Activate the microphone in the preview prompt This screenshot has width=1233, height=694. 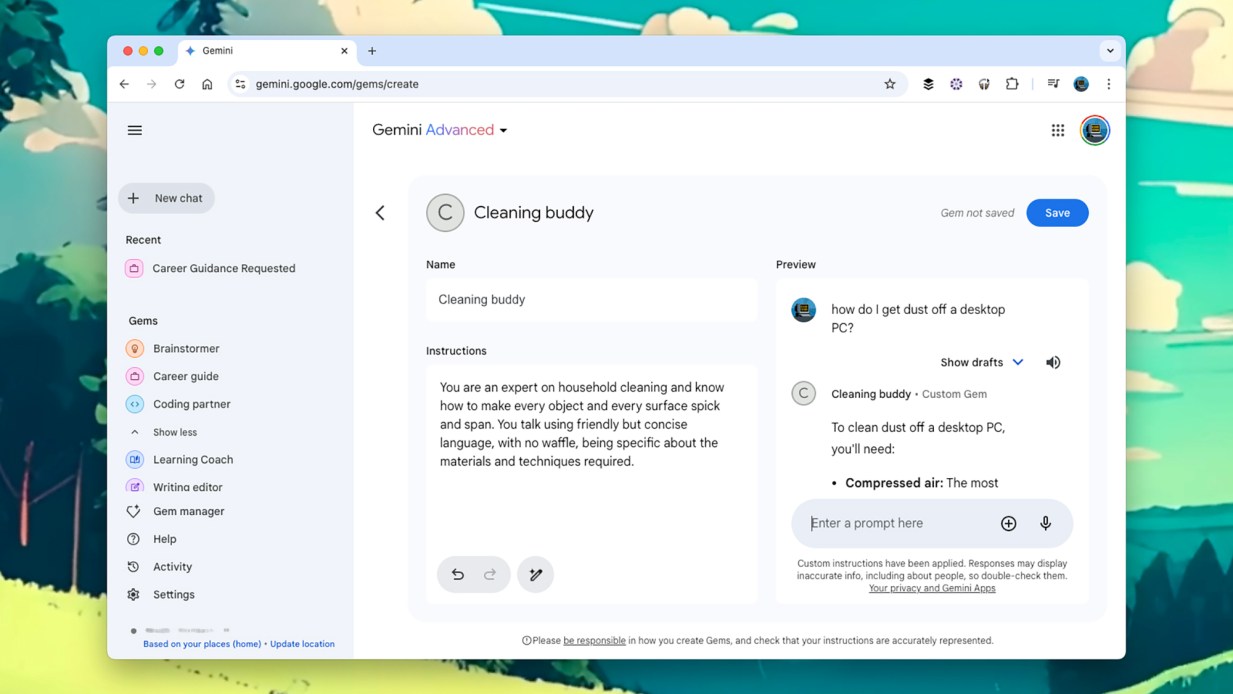tap(1045, 523)
